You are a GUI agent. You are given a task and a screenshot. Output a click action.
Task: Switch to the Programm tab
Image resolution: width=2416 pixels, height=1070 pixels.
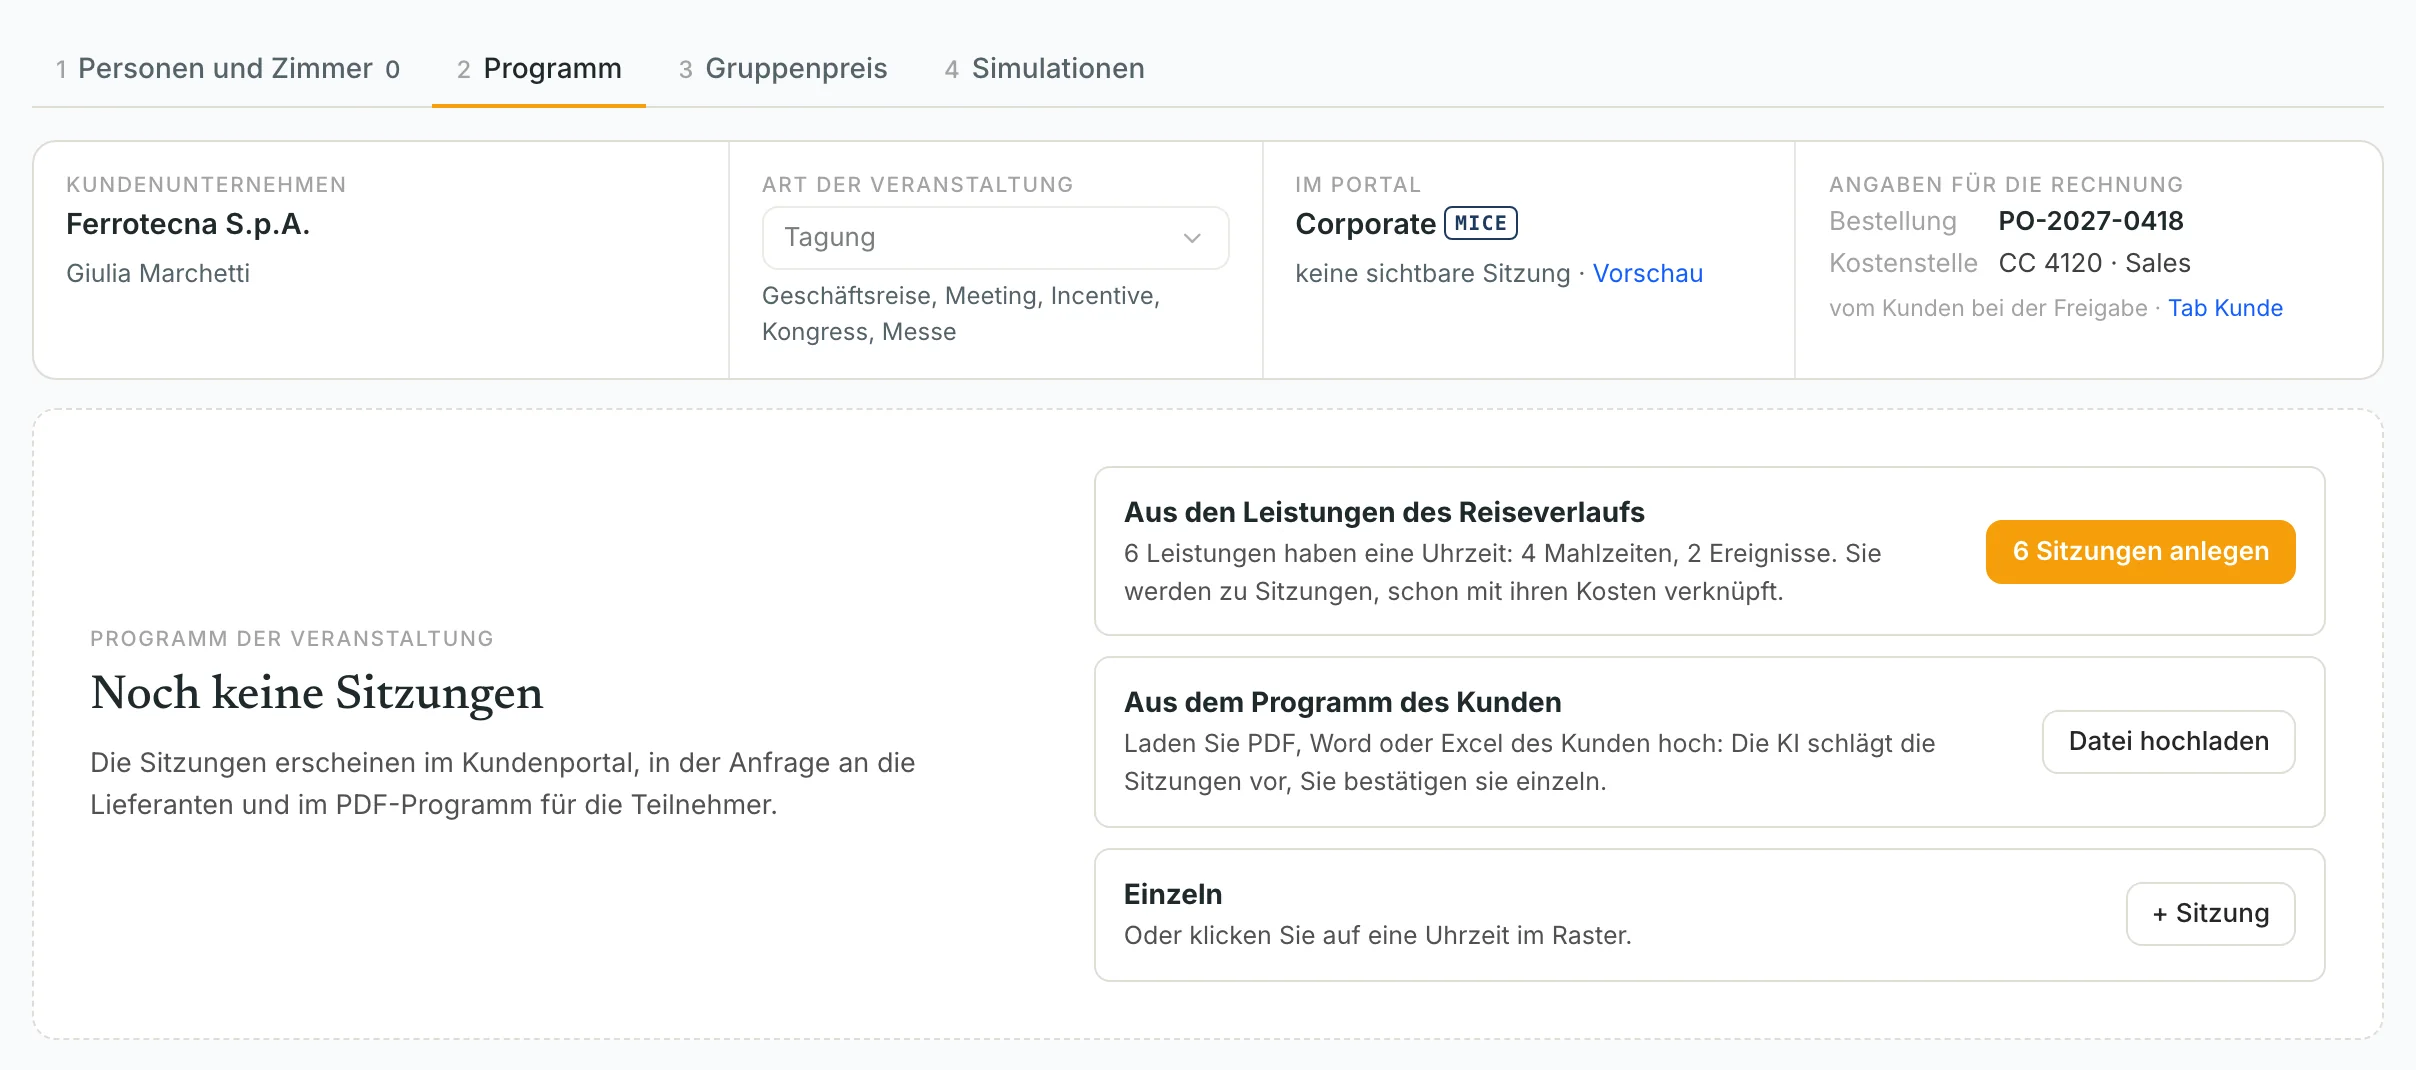pyautogui.click(x=539, y=68)
